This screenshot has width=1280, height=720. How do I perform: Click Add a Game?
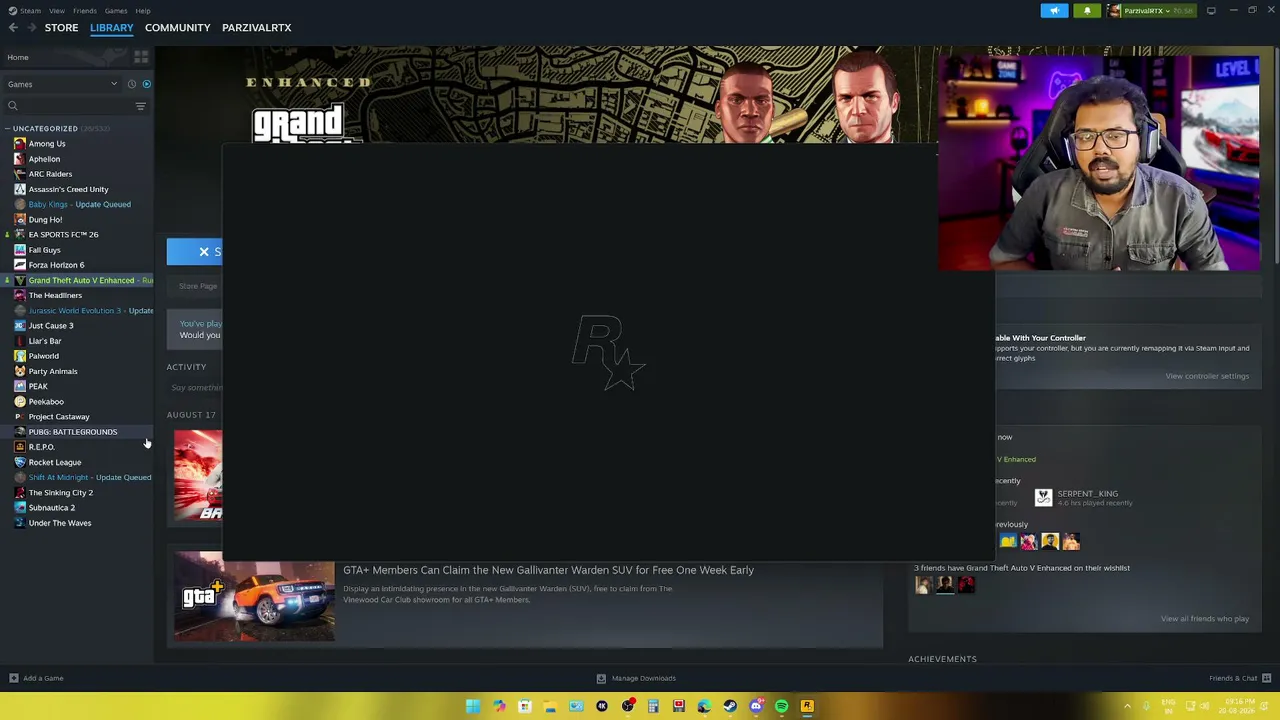tap(36, 678)
